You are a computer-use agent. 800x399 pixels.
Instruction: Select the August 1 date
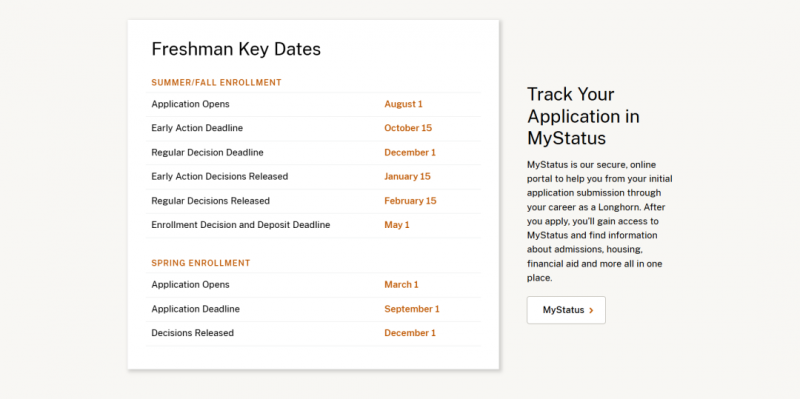pos(403,104)
